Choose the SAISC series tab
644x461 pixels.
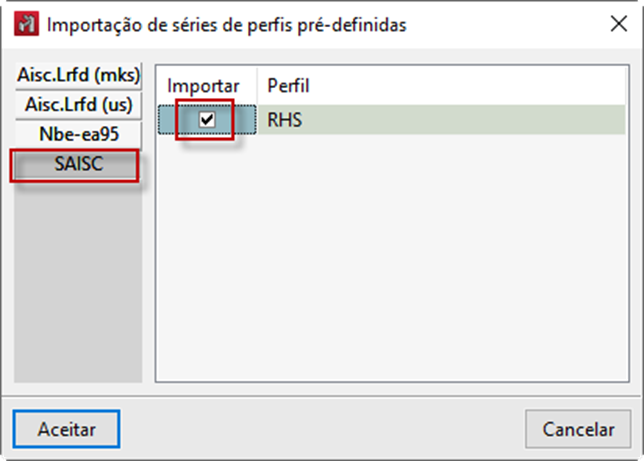click(76, 165)
